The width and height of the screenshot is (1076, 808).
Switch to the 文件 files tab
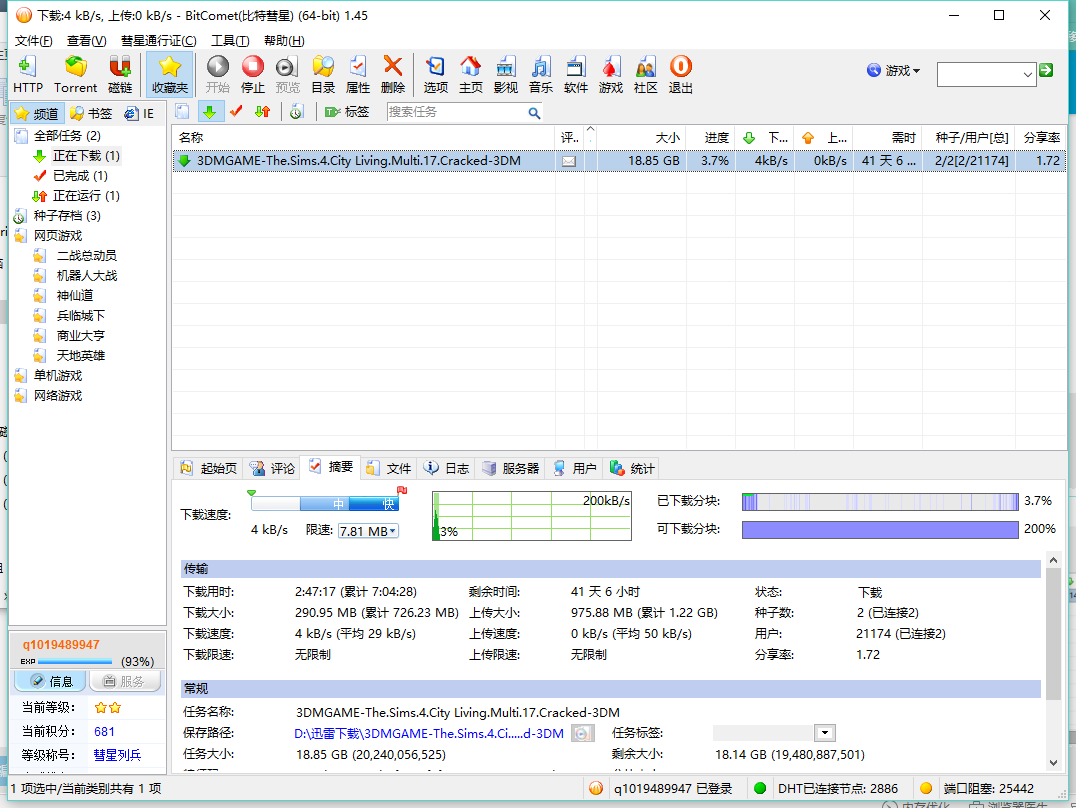(390, 468)
